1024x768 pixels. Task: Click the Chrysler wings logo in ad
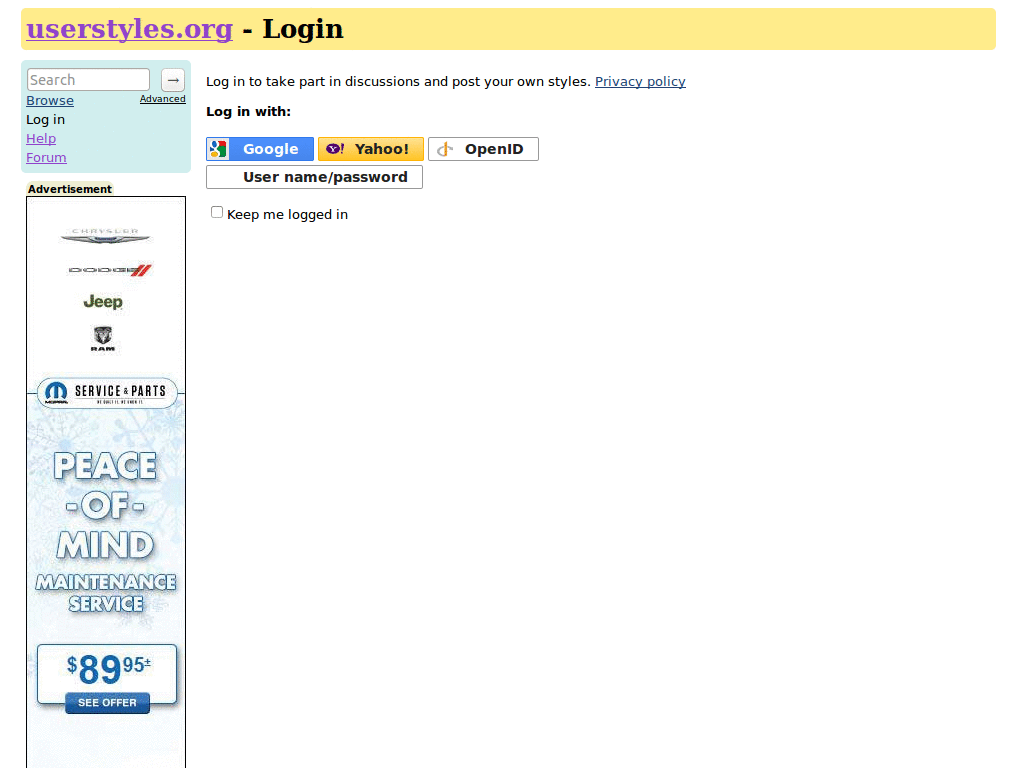(x=105, y=236)
